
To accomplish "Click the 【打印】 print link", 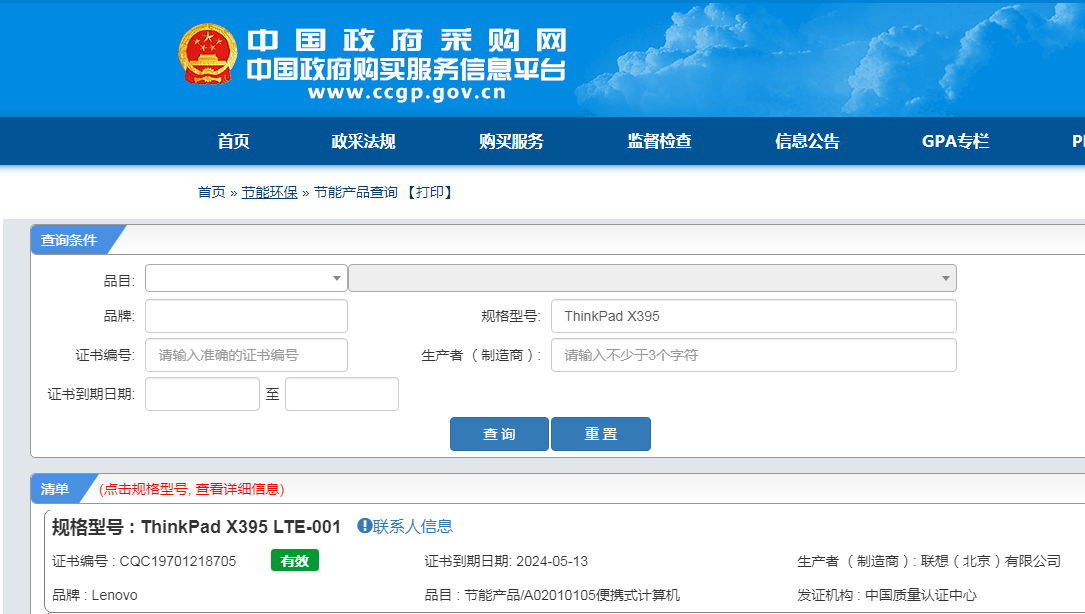I will [429, 192].
